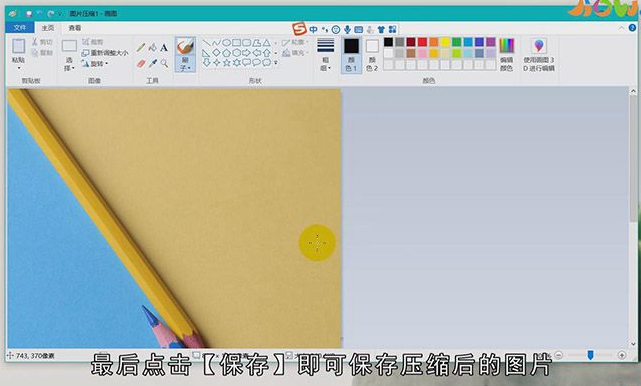This screenshot has width=641, height=386.
Task: Choose the Polygon shape
Action: pyautogui.click(x=256, y=43)
